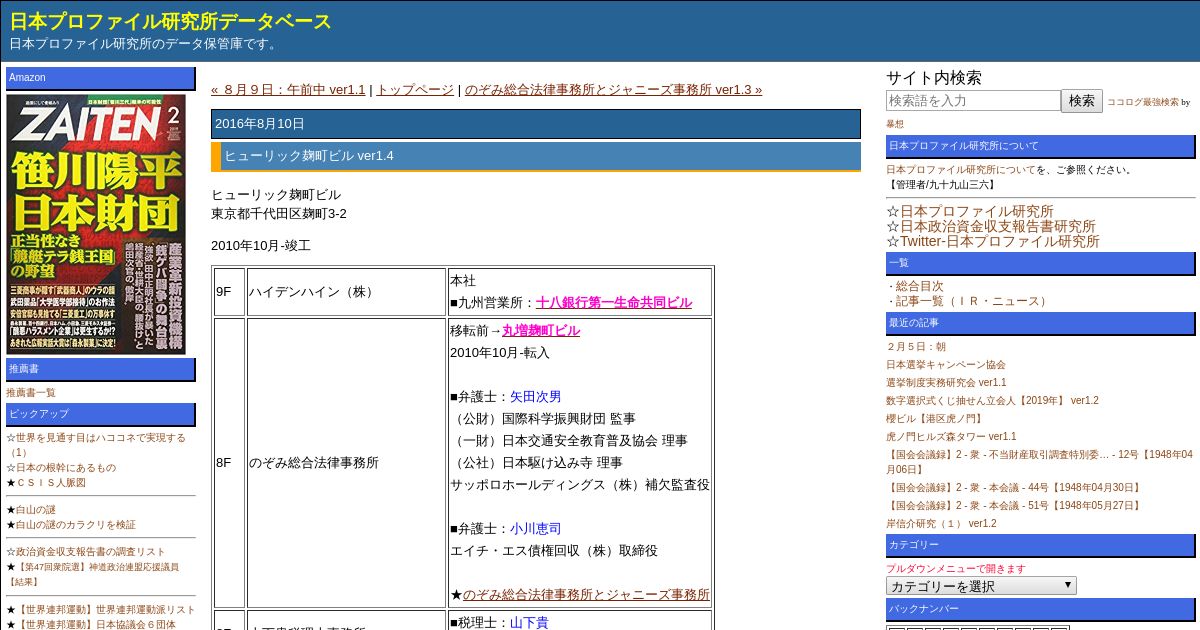Open ココログ最強検索 link
This screenshot has width=1200, height=630.
(x=1142, y=102)
